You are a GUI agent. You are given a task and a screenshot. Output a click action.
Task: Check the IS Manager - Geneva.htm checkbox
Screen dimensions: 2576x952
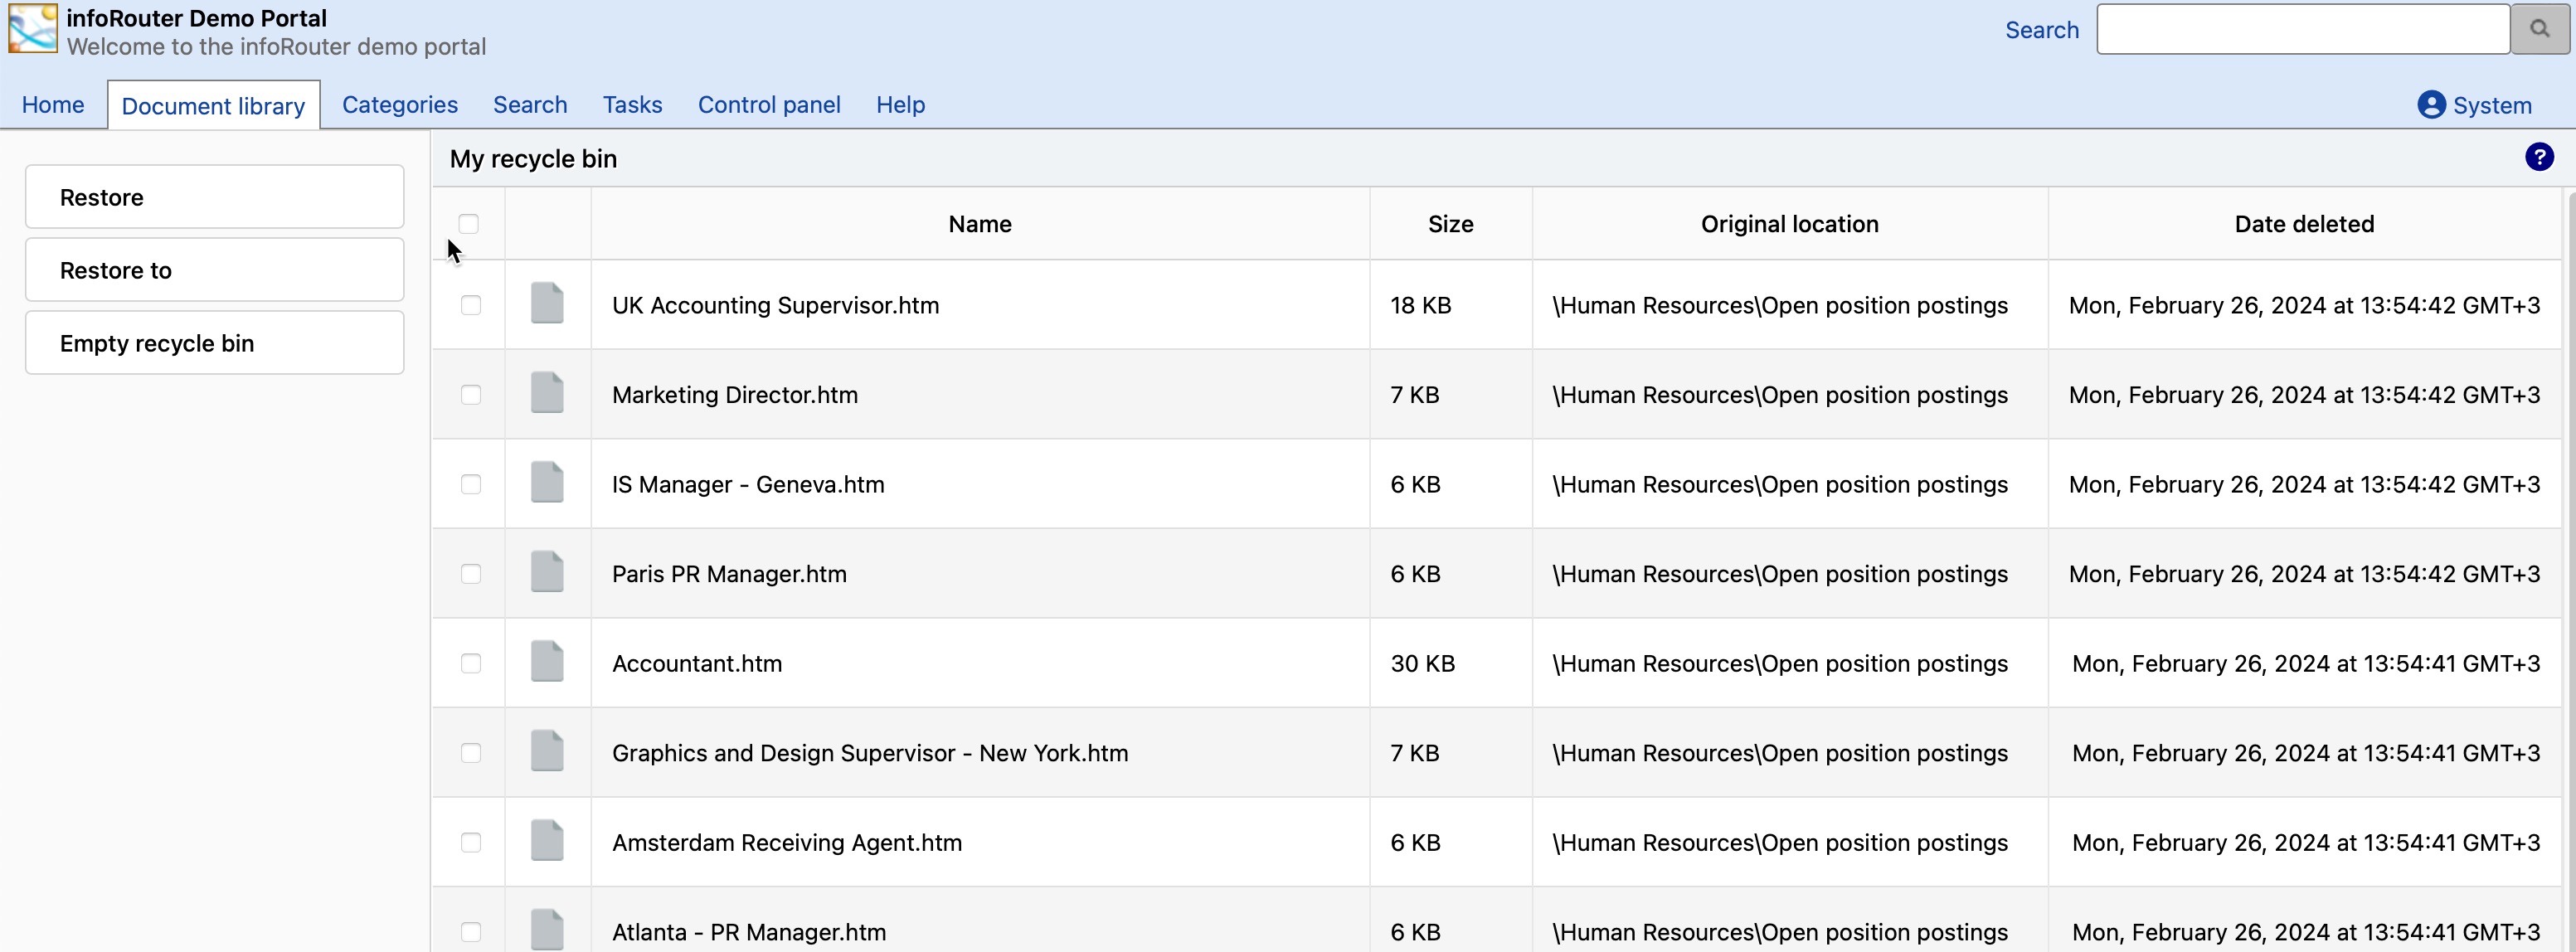click(470, 484)
